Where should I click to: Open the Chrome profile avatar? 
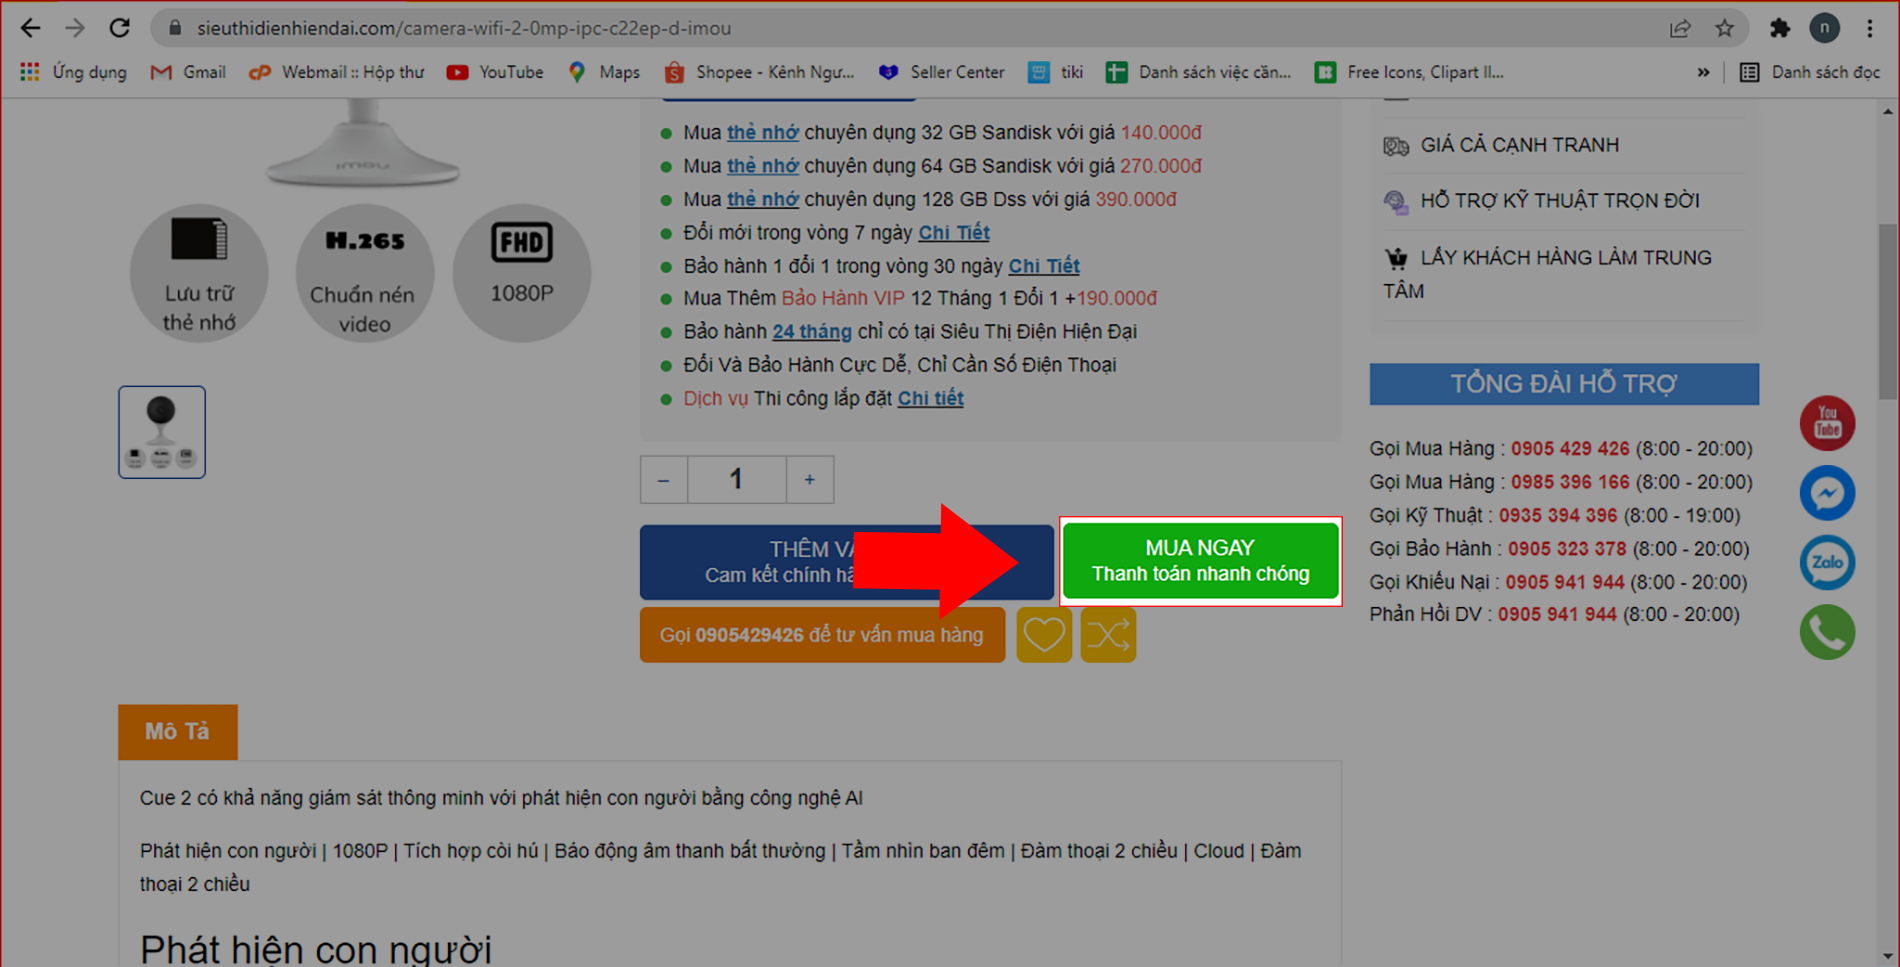pyautogui.click(x=1825, y=28)
